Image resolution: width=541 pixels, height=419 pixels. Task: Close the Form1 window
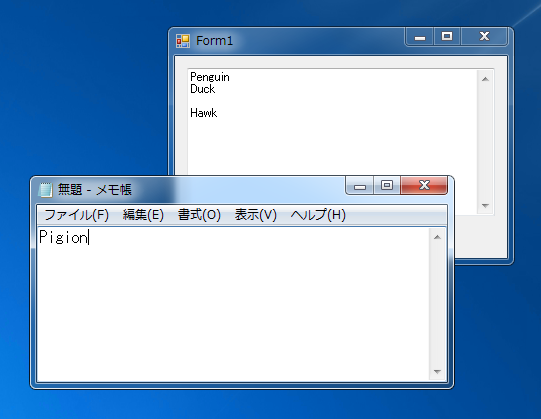pos(484,36)
